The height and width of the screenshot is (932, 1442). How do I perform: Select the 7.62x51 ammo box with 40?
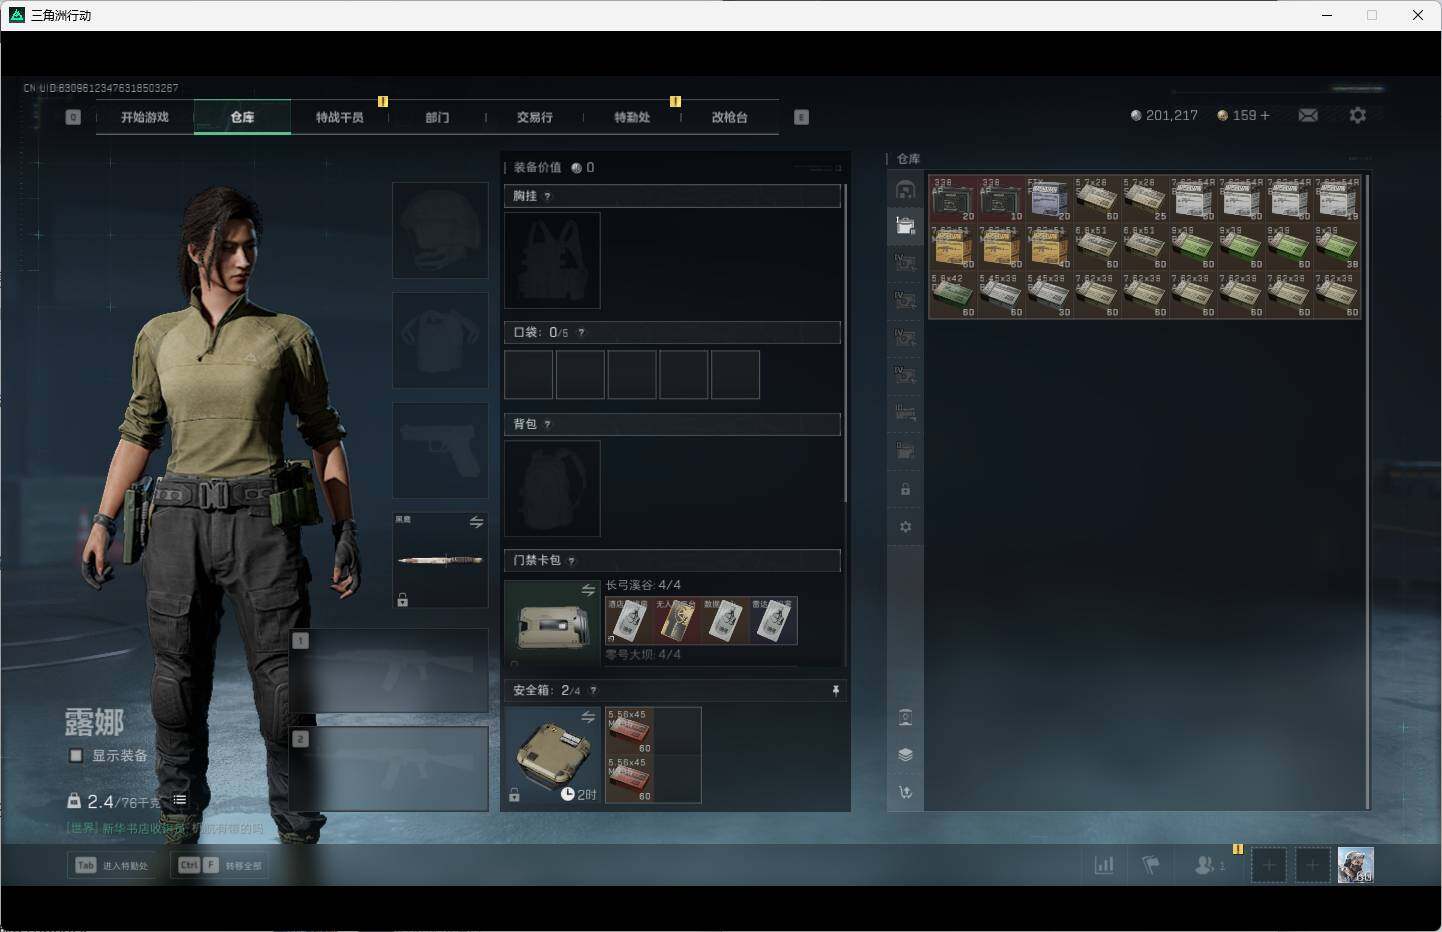[x=1049, y=247]
